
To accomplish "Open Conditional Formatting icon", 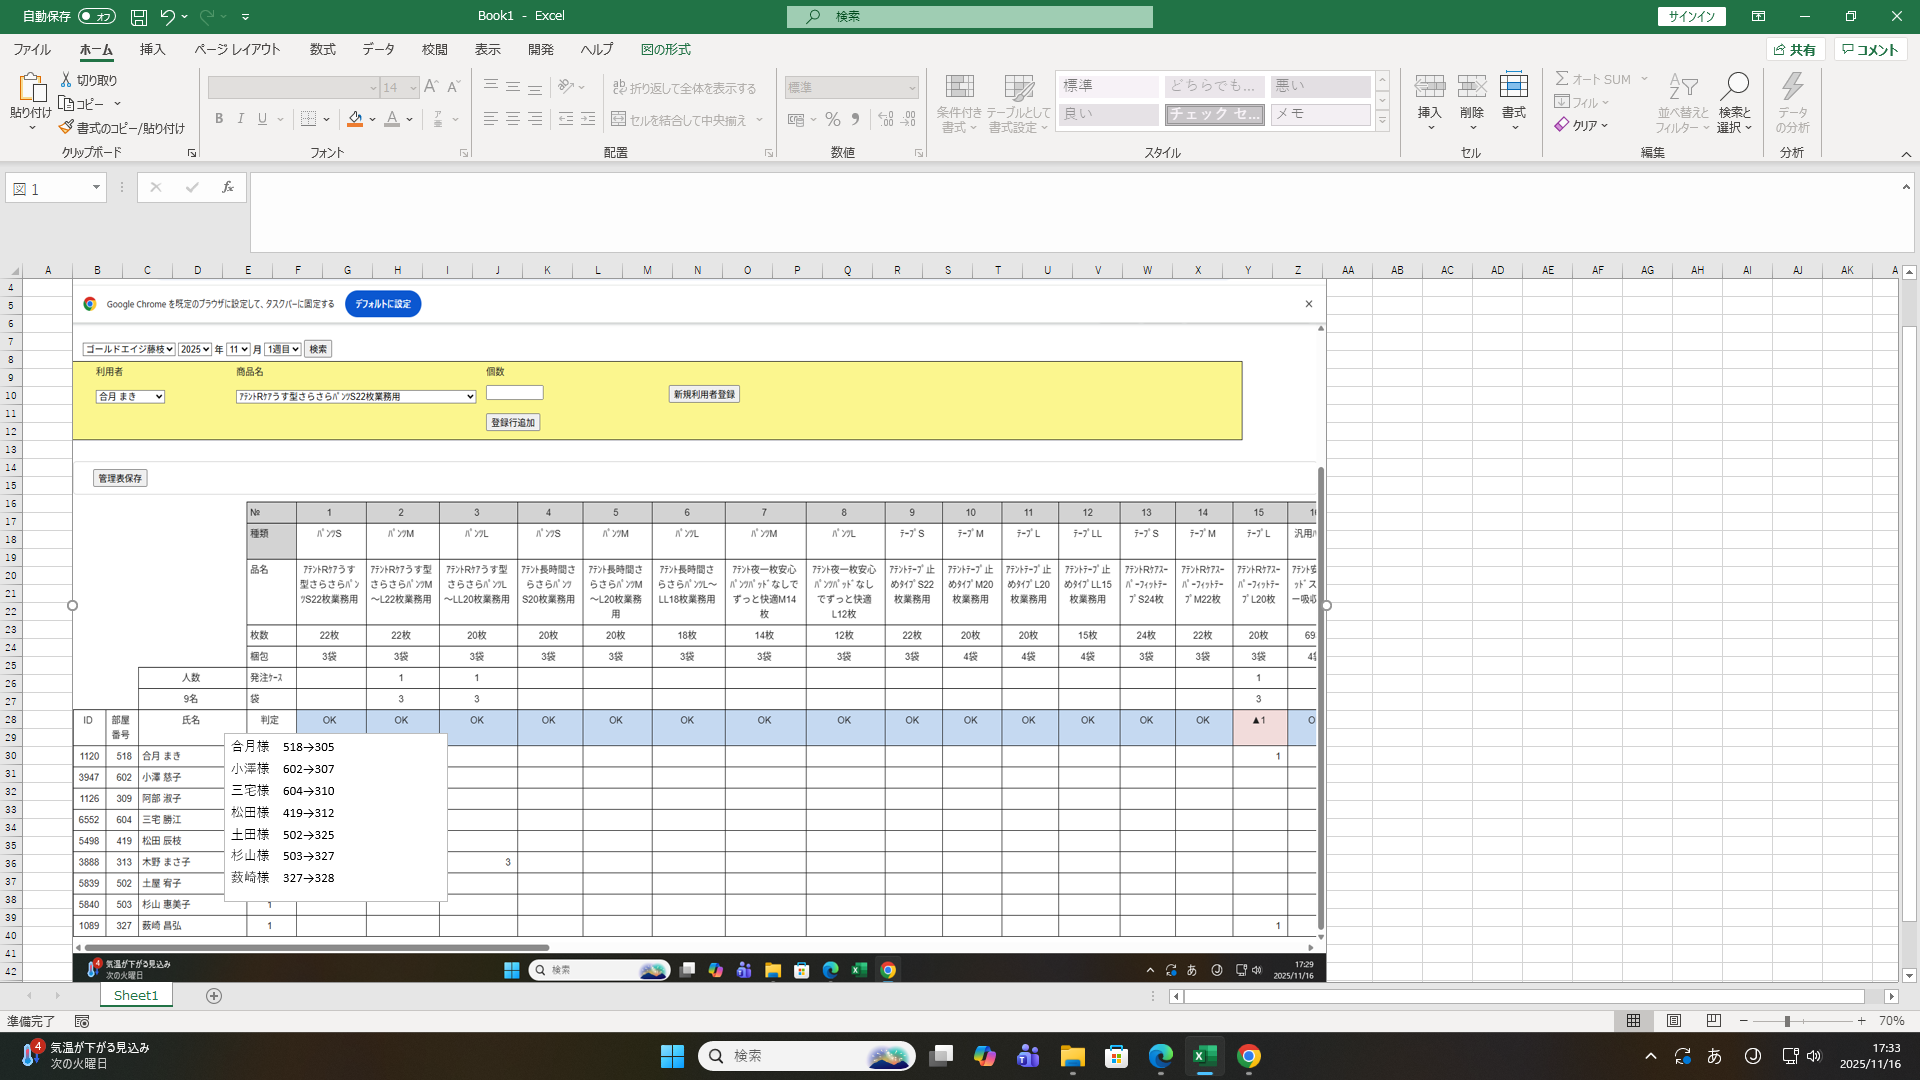I will click(x=959, y=88).
